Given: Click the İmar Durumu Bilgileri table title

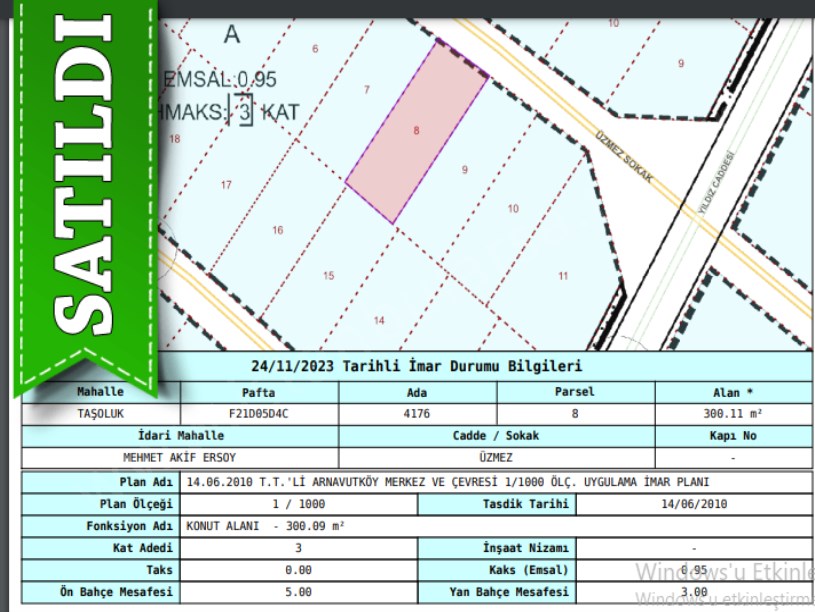Looking at the screenshot, I should (x=416, y=367).
